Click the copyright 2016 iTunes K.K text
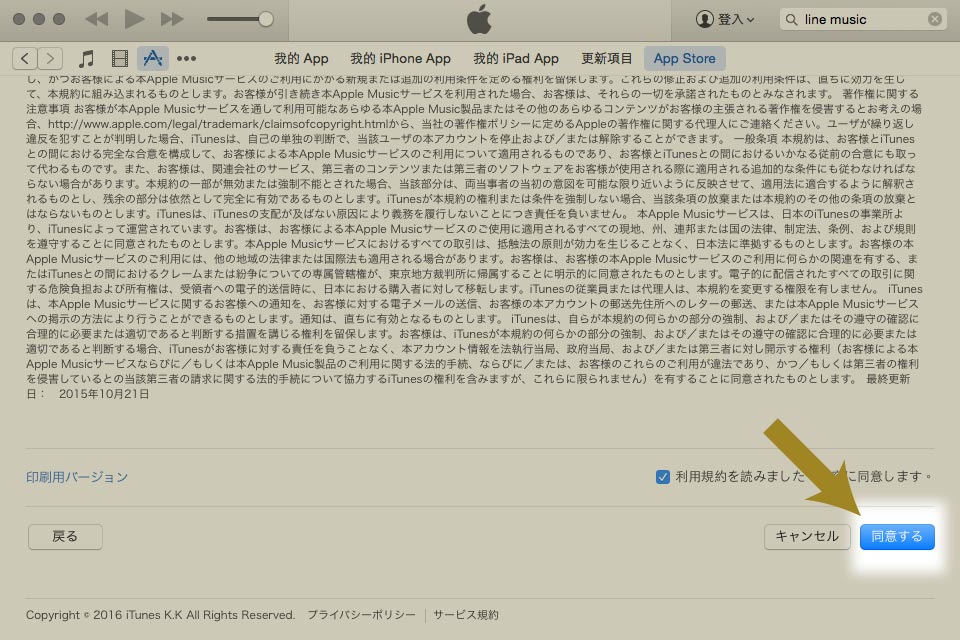 (x=160, y=615)
